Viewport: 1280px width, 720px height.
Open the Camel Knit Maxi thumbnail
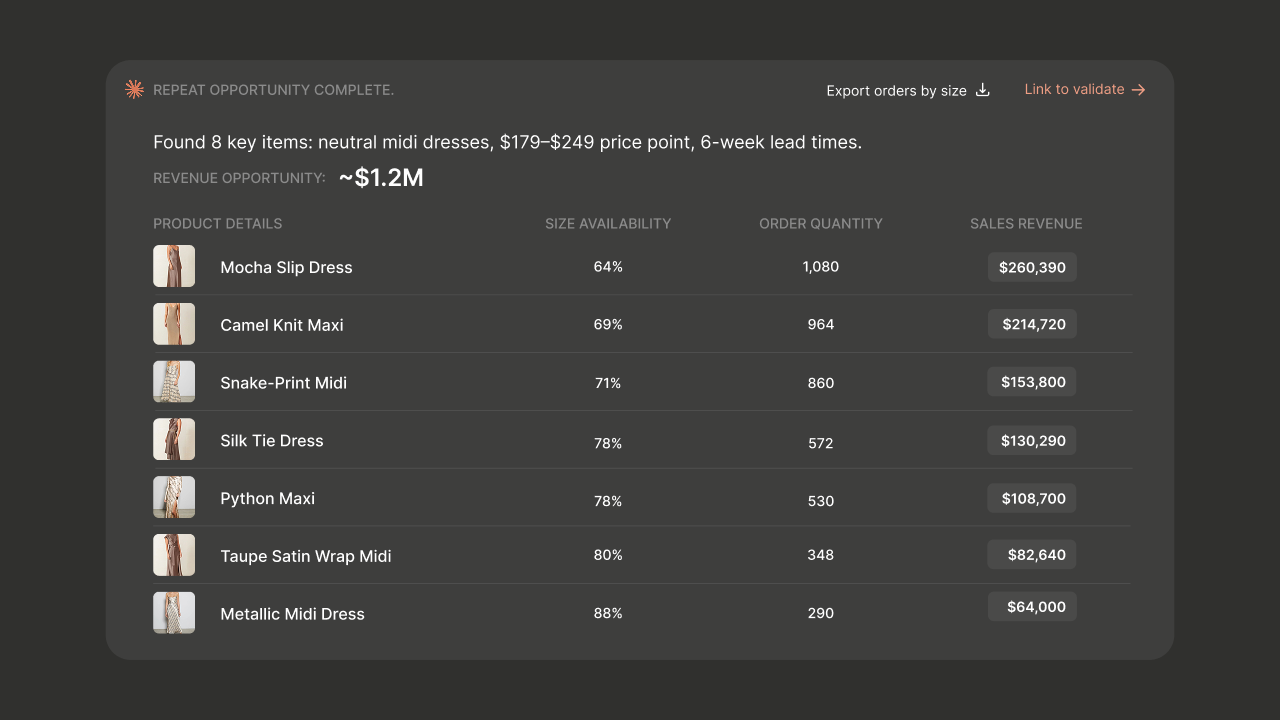coord(174,324)
